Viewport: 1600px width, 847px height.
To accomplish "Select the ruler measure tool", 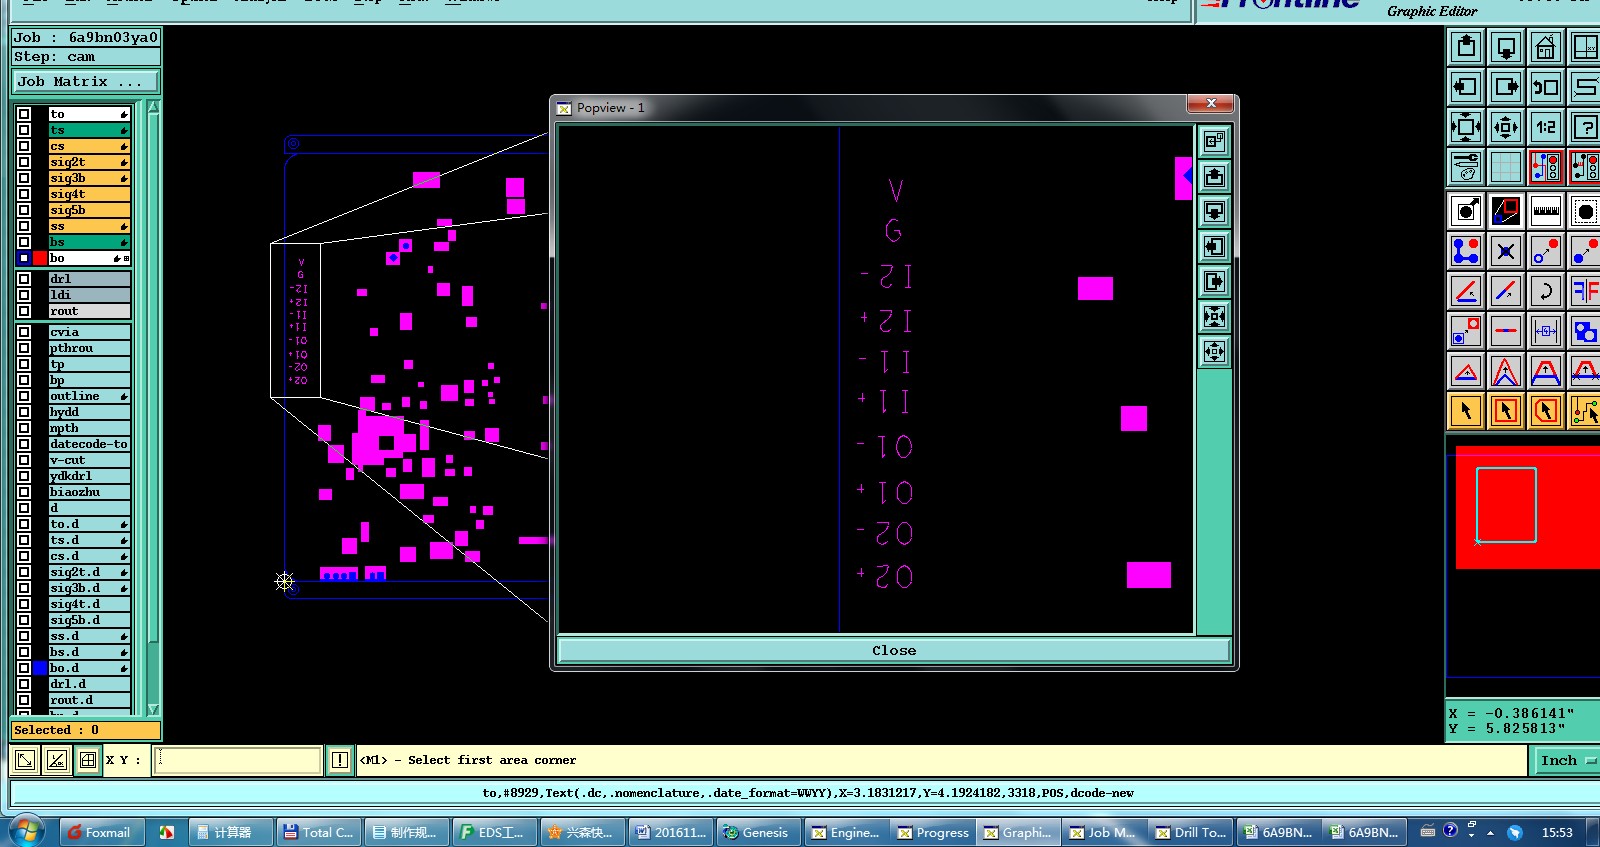I will (x=1546, y=211).
